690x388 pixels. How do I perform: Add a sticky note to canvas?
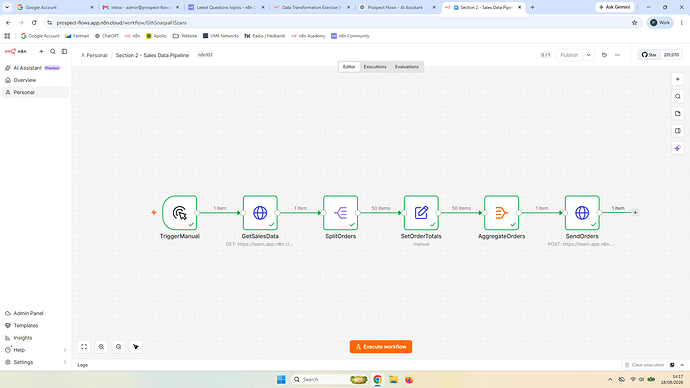point(678,113)
